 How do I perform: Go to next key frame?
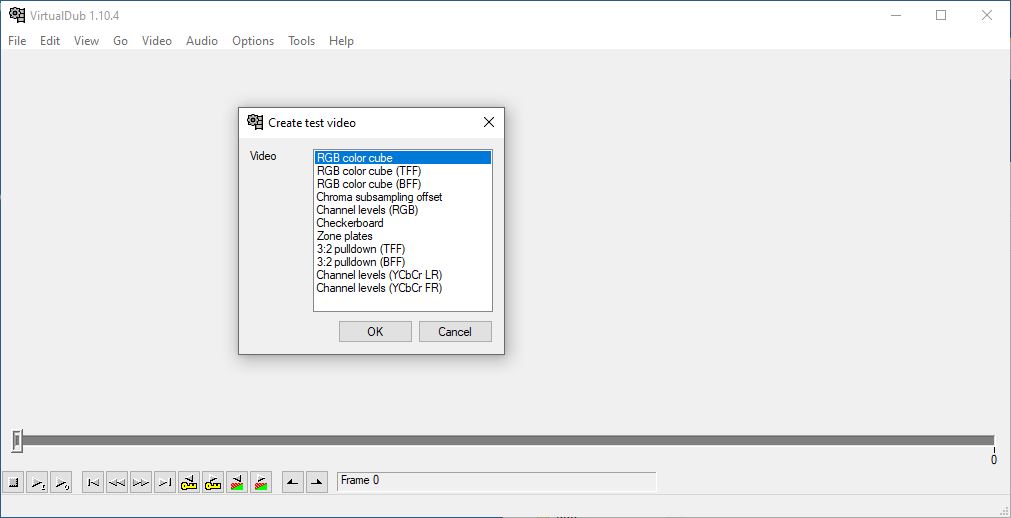(x=213, y=482)
